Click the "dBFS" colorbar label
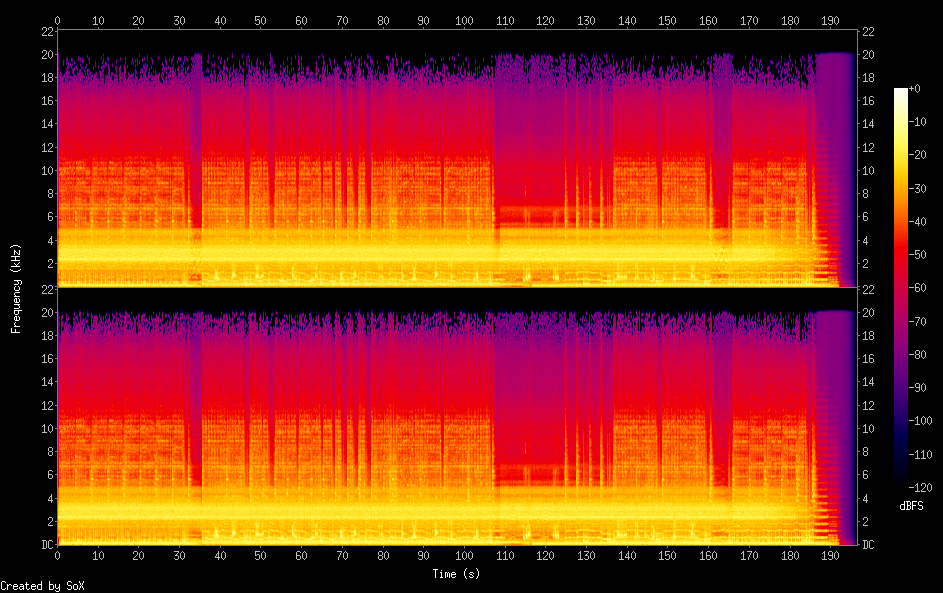The width and height of the screenshot is (943, 593). pos(911,506)
